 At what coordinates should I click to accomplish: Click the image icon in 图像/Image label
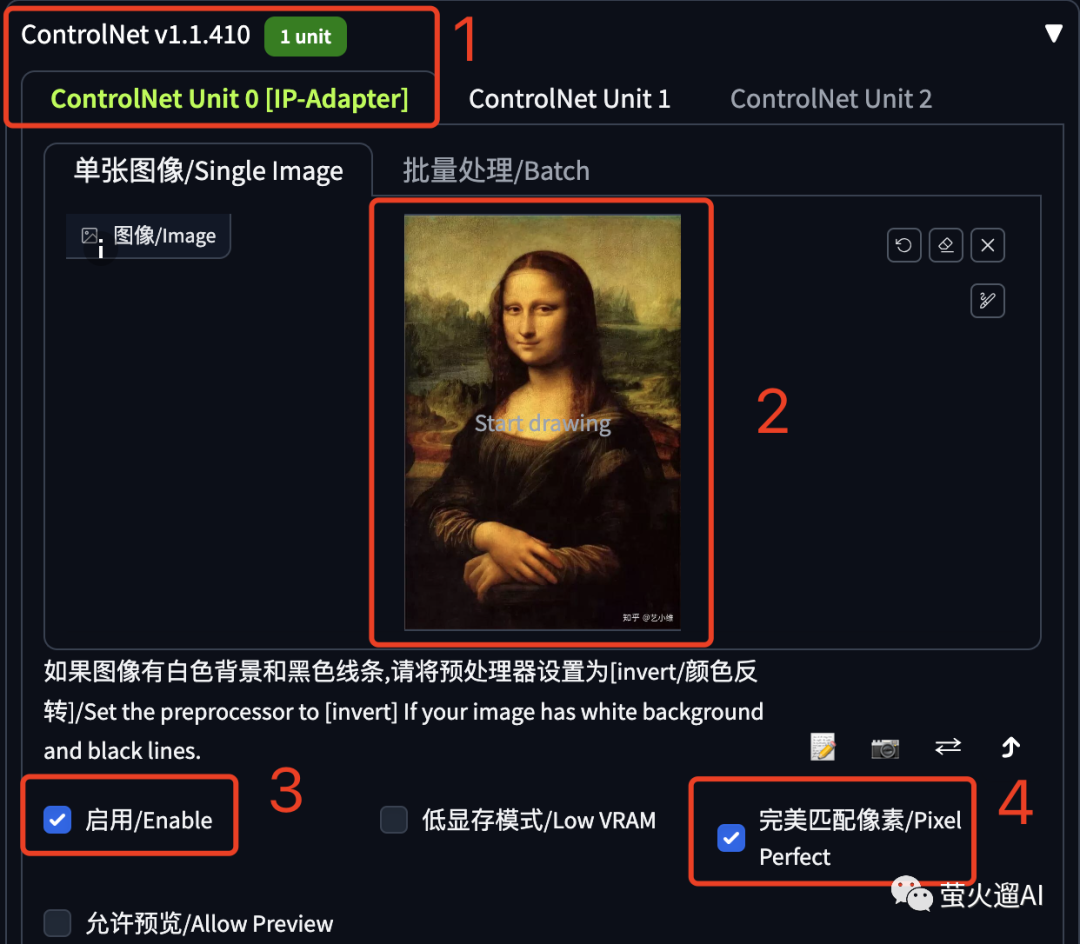pos(90,235)
